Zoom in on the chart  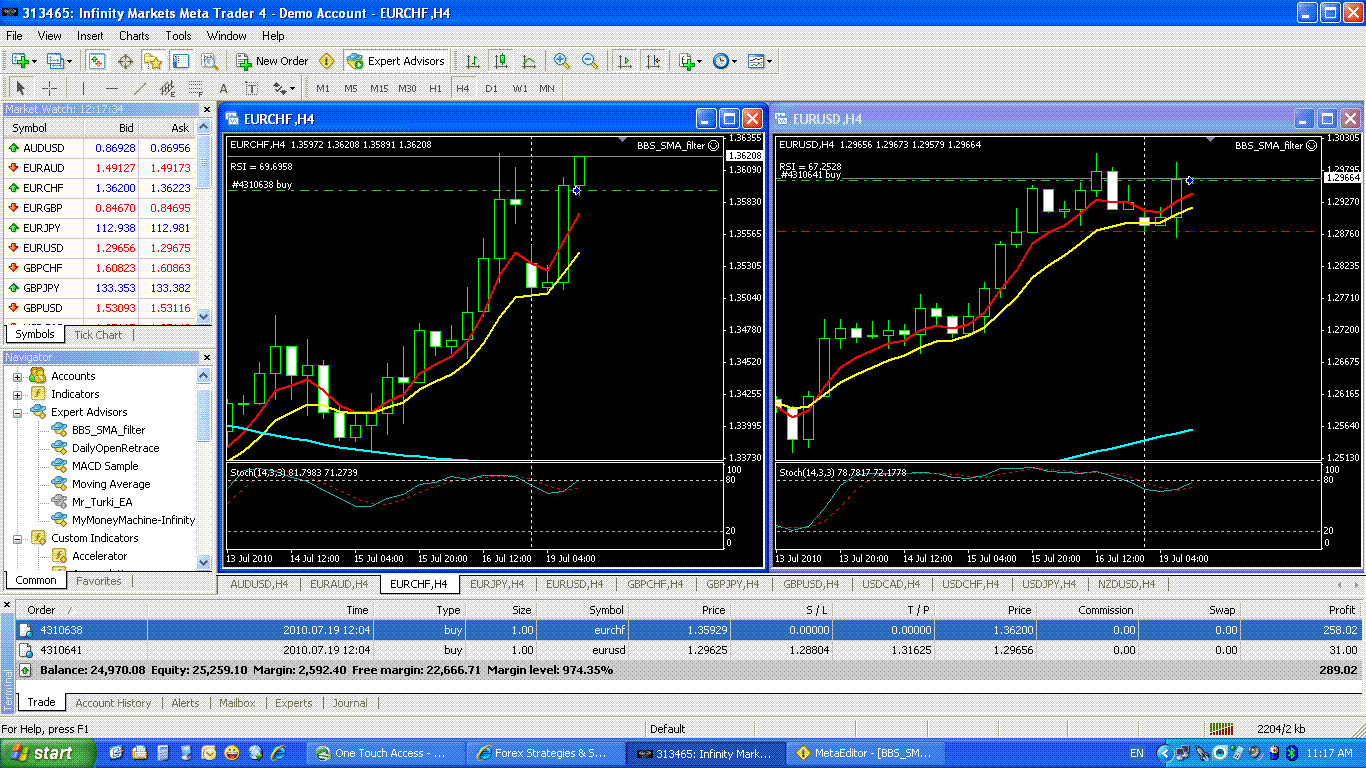tap(562, 61)
